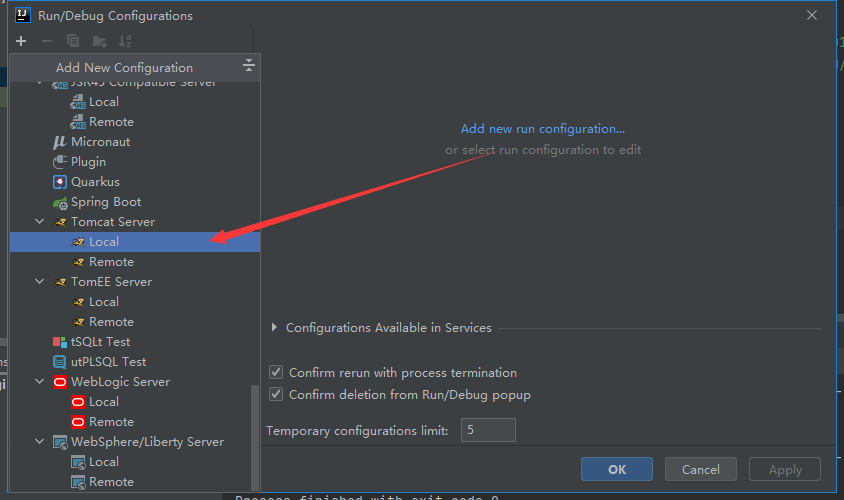Click the Add New Configuration plus icon
Viewport: 844px width, 500px height.
[x=21, y=41]
